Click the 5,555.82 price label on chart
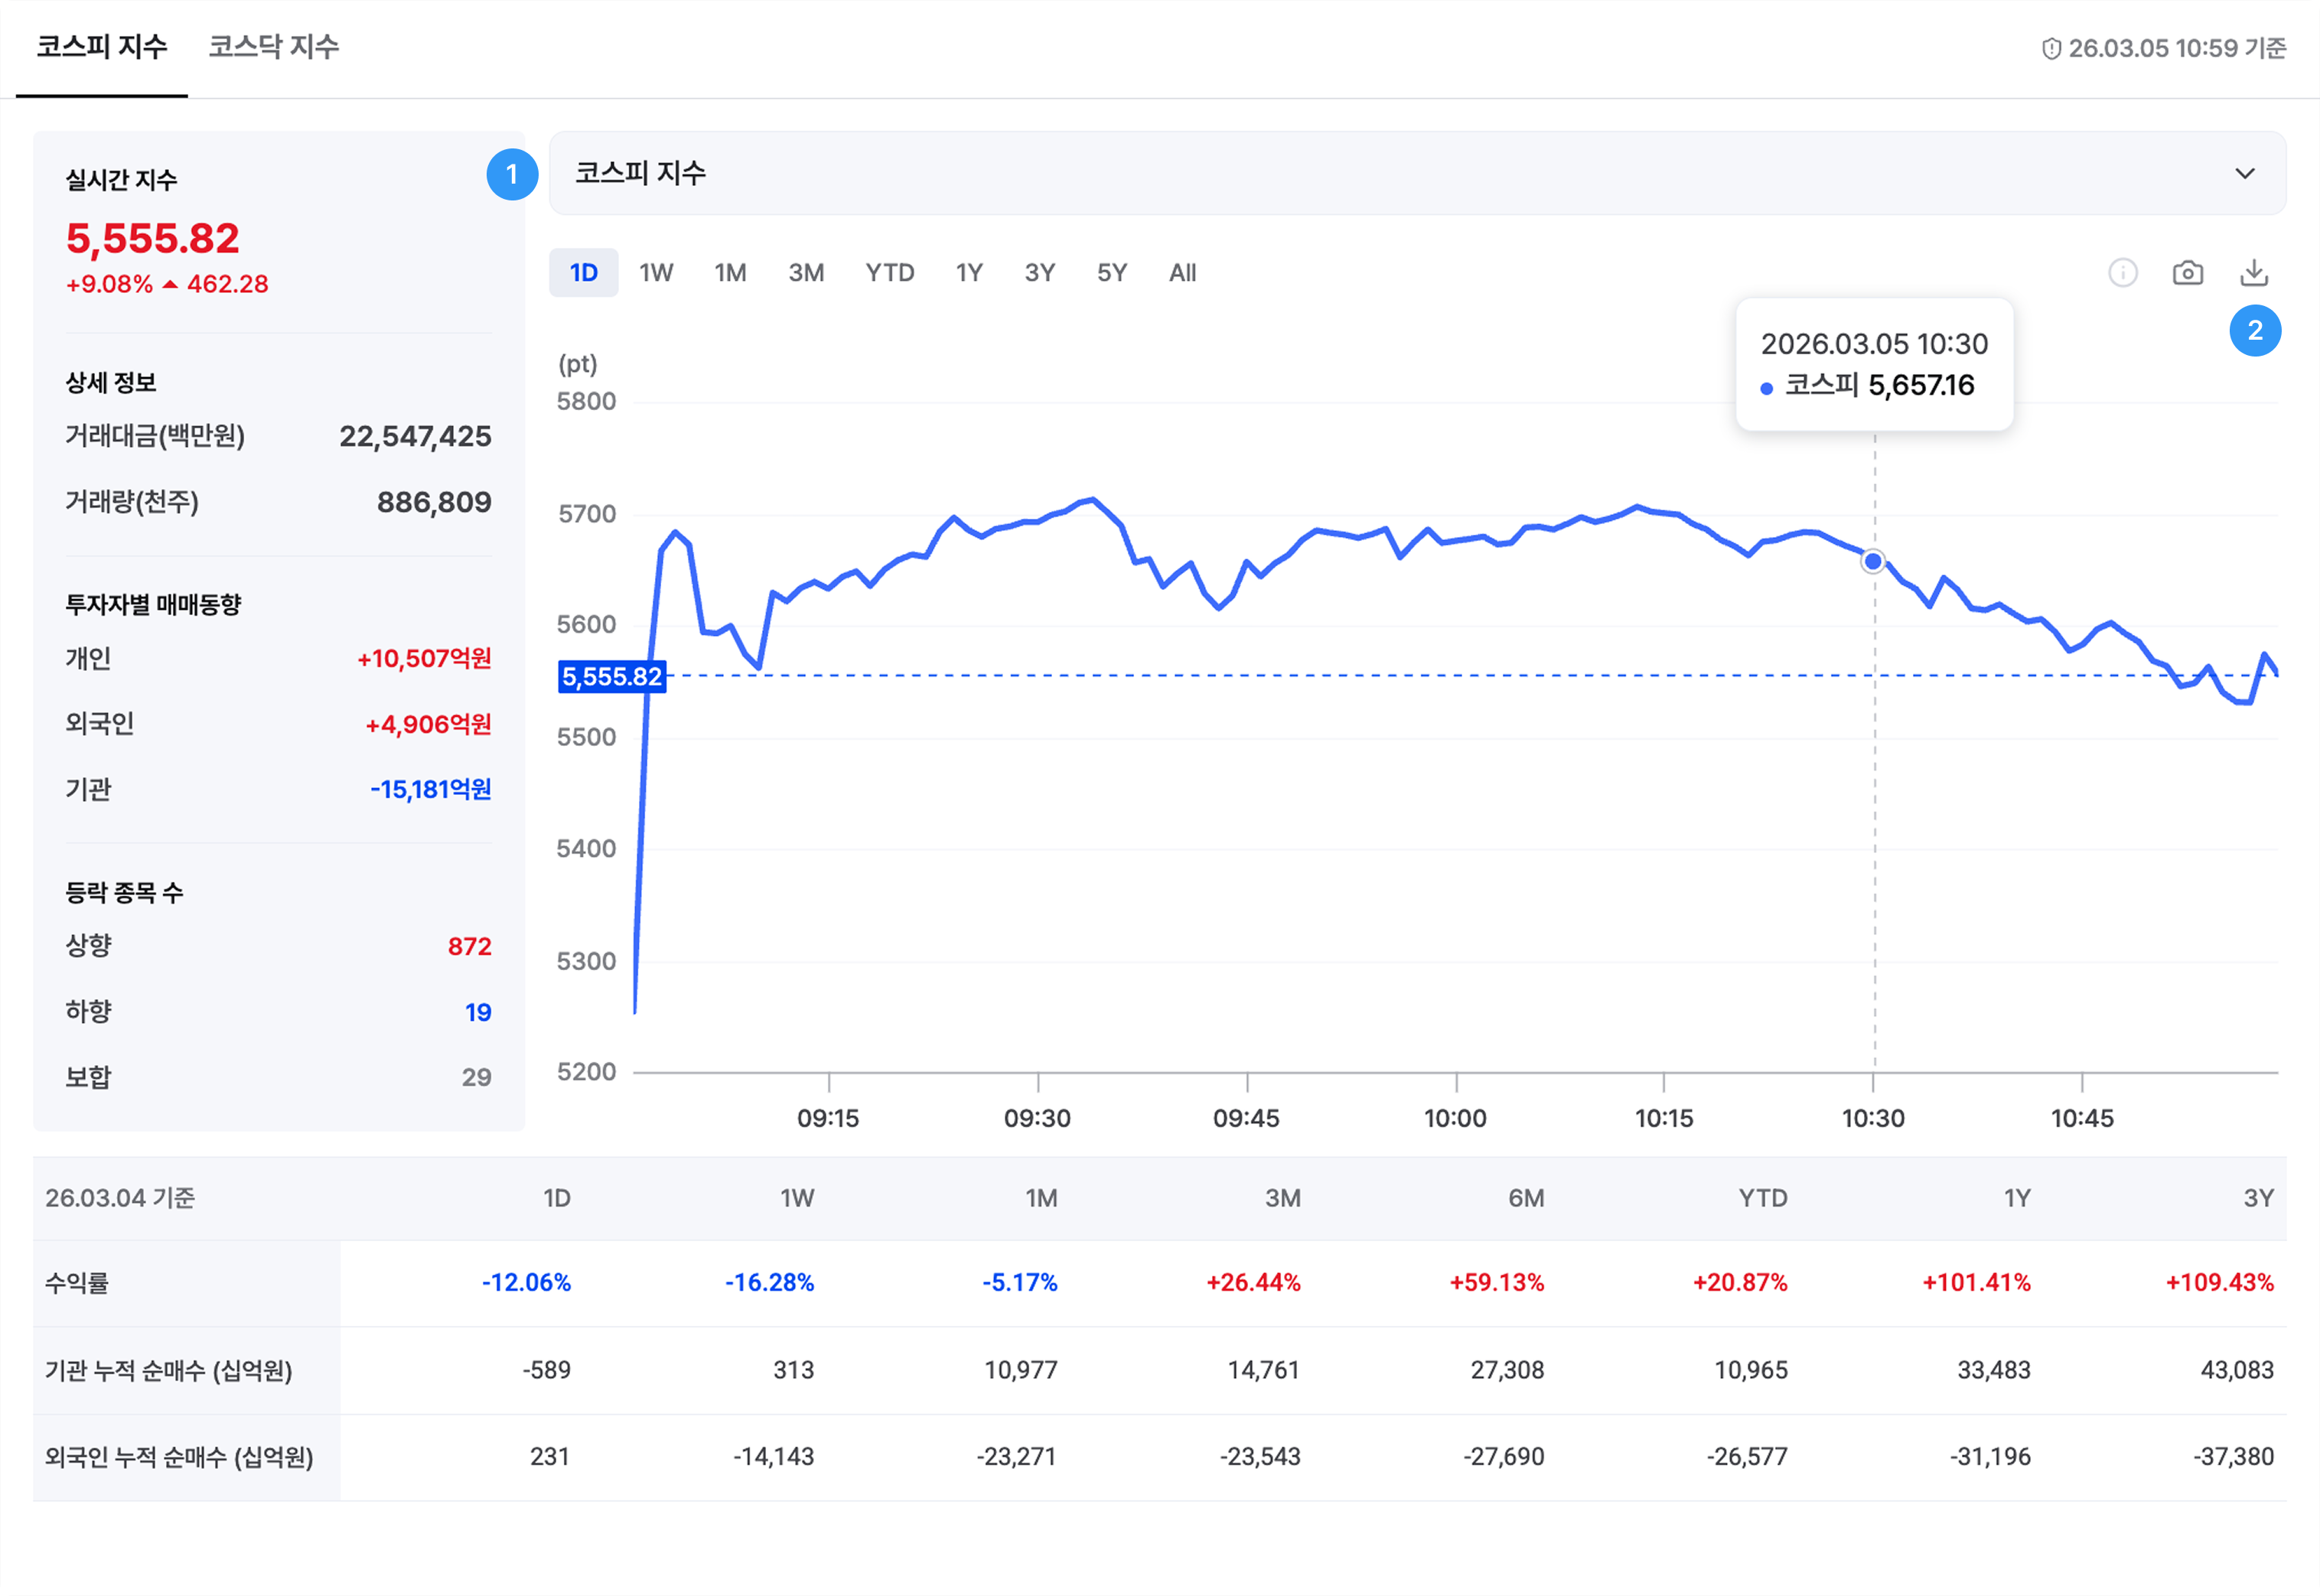Screen dimensions: 2320x1596 point(611,677)
